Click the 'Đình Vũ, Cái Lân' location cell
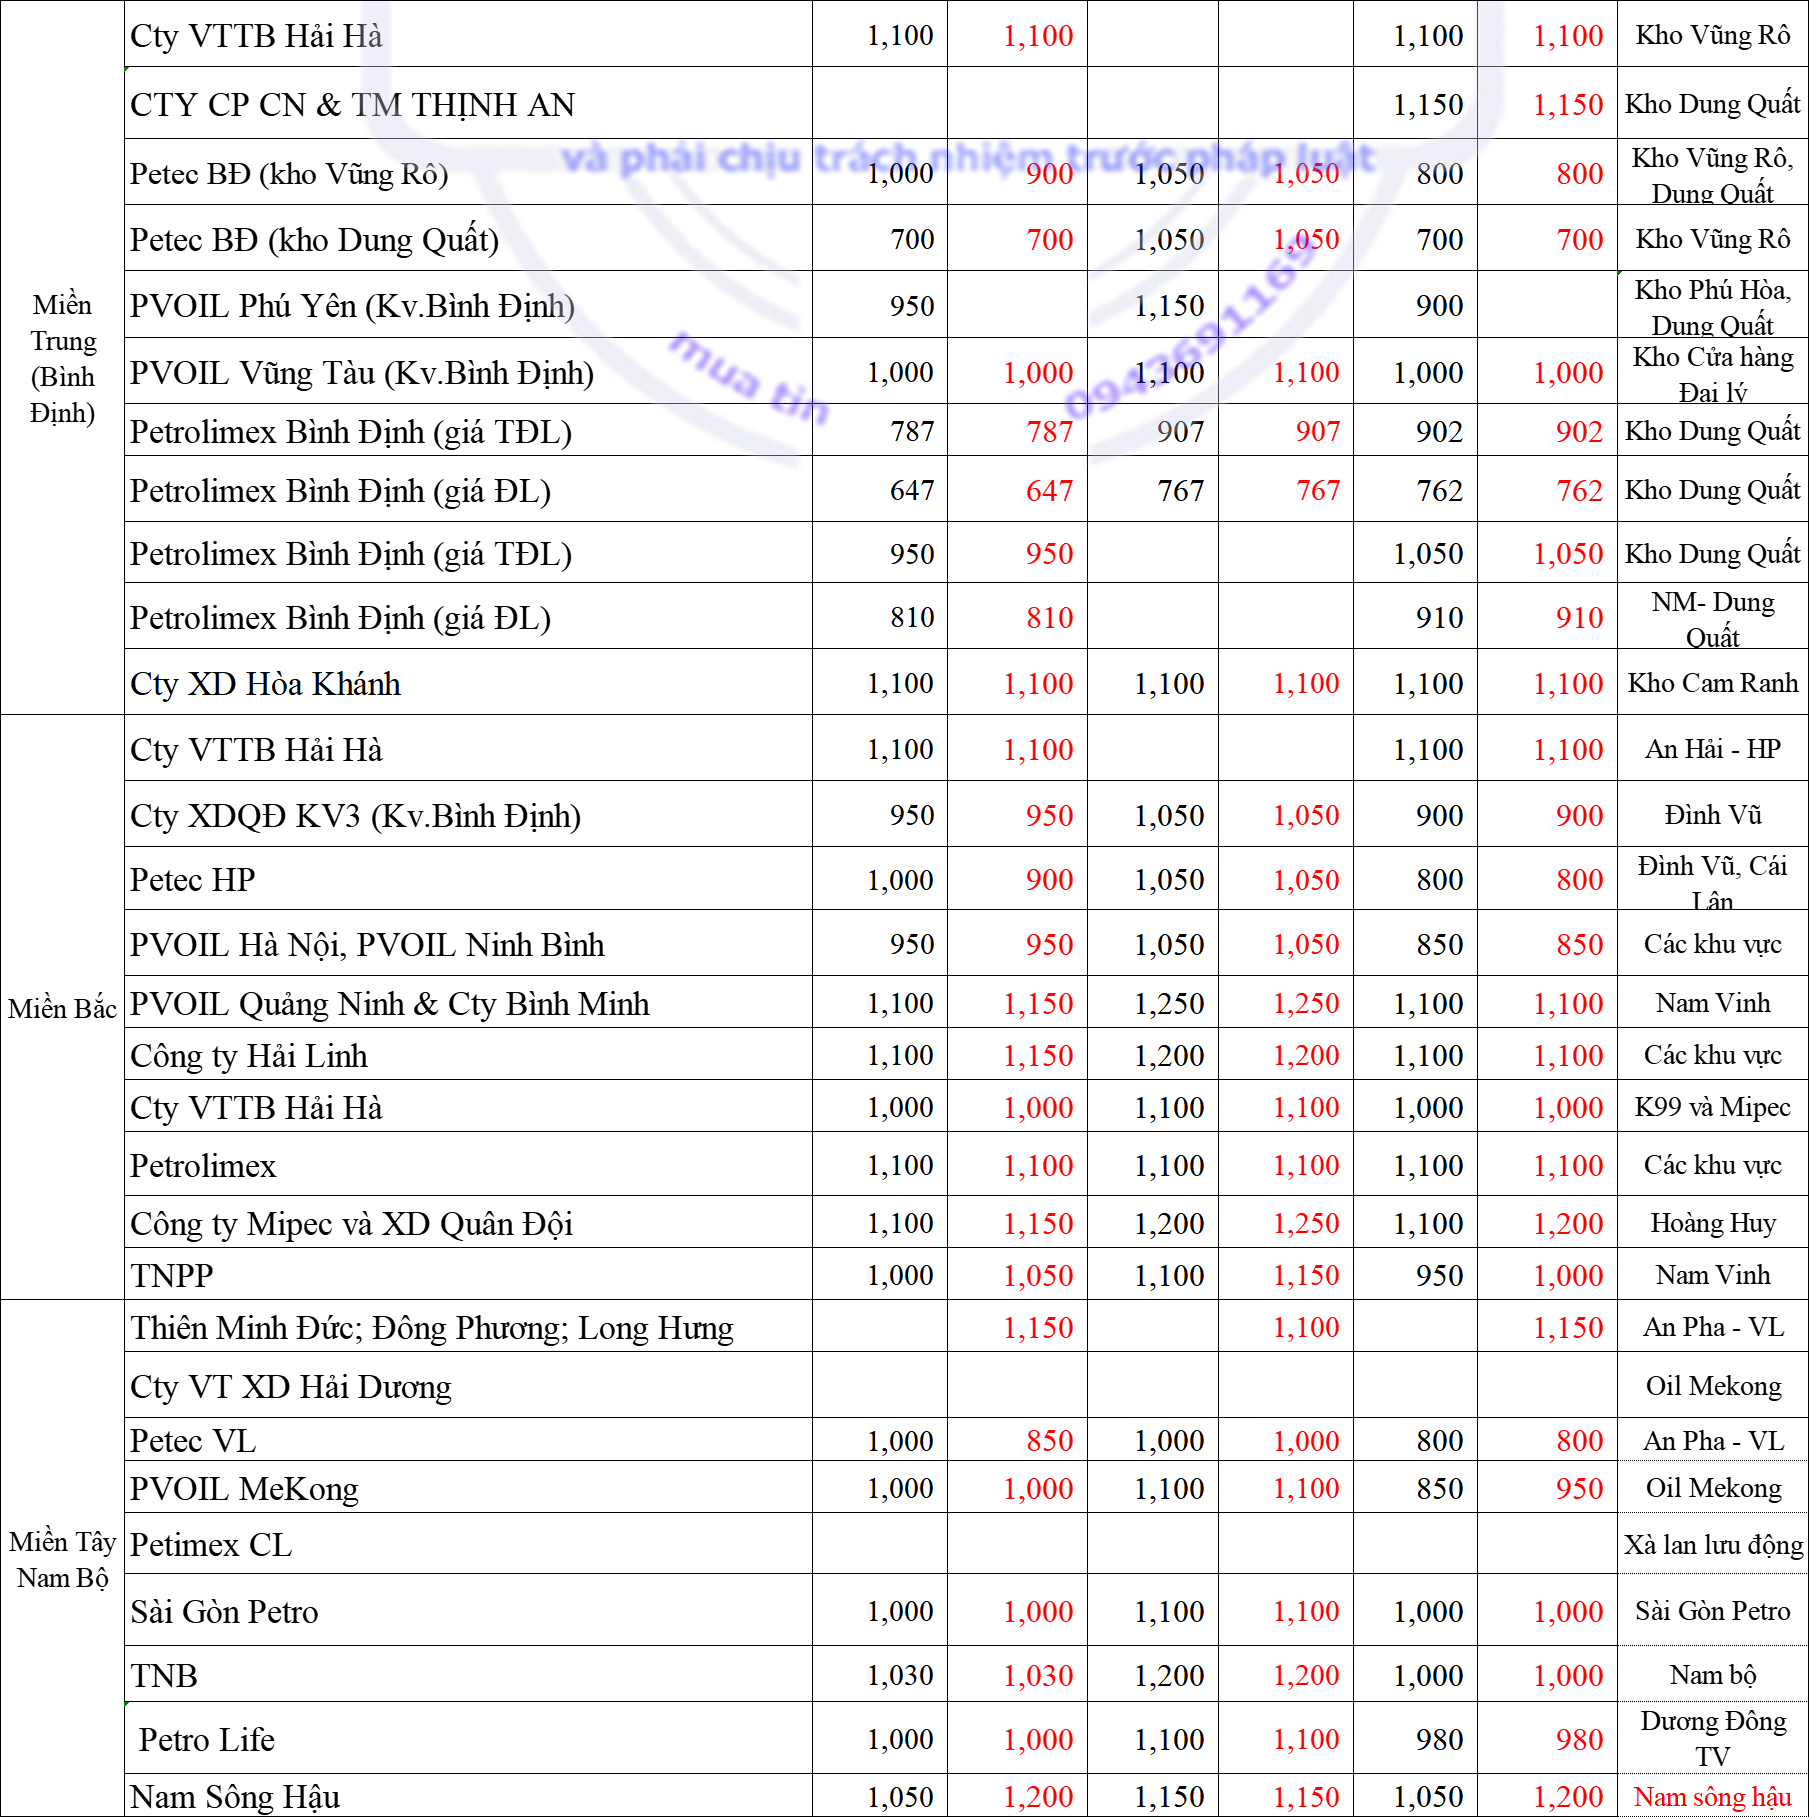Screen dimensions: 1809x1817 tap(1713, 879)
